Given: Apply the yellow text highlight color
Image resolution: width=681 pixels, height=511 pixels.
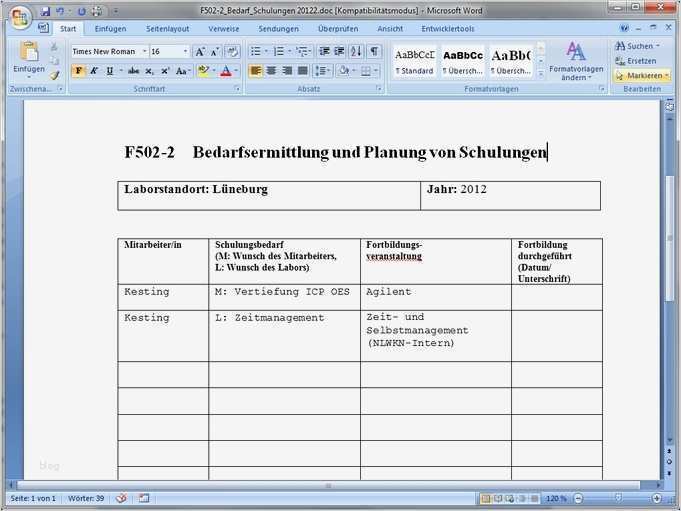Looking at the screenshot, I should point(203,71).
